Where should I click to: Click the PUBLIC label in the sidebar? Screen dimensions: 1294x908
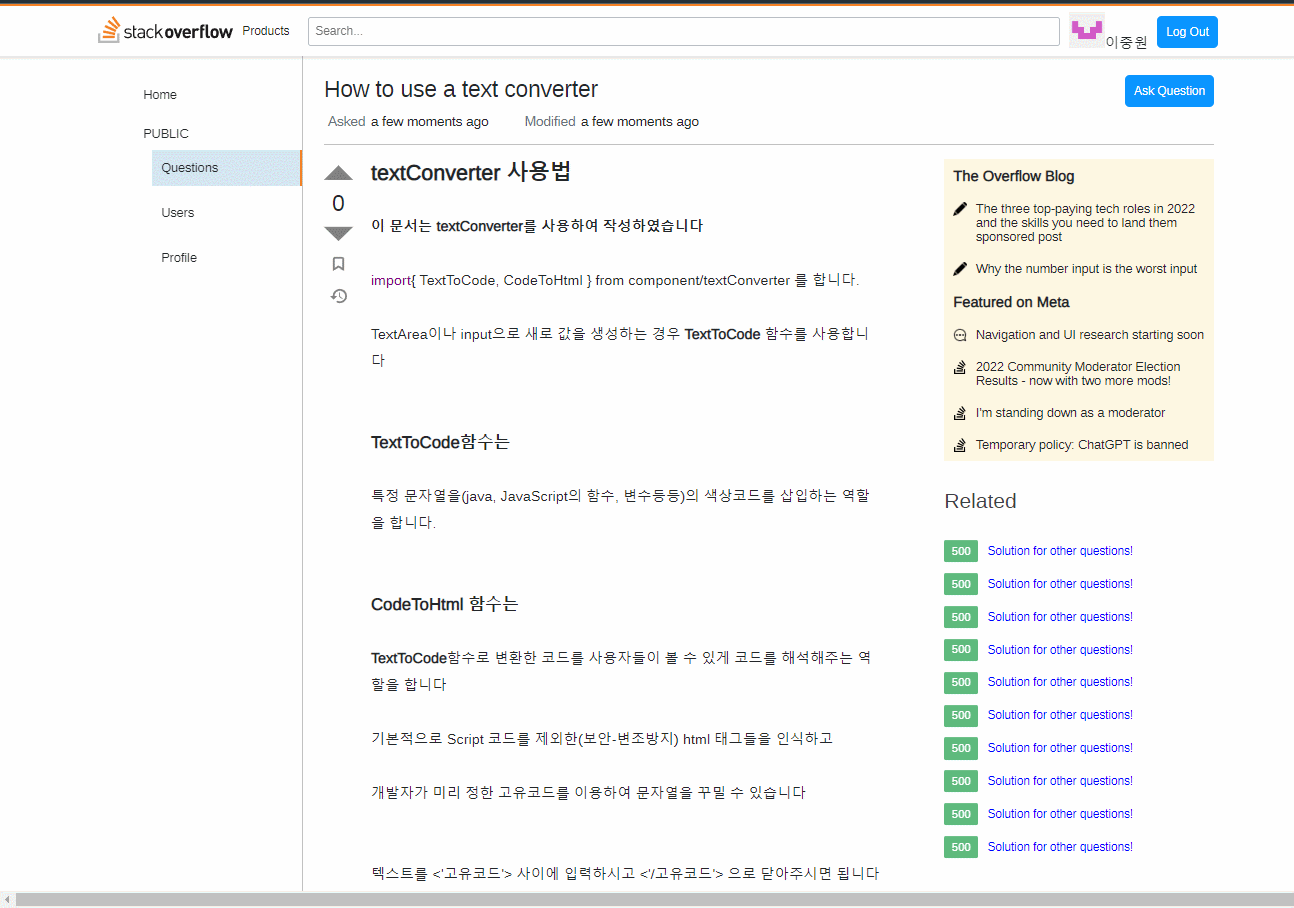pyautogui.click(x=166, y=134)
